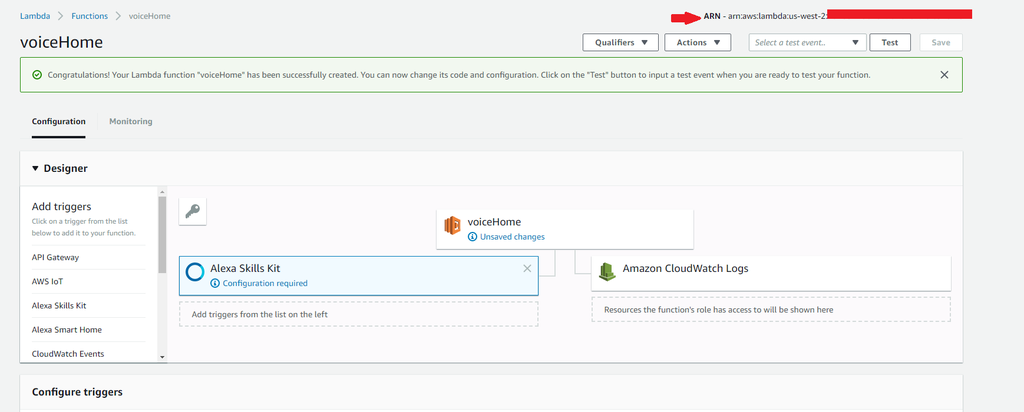The width and height of the screenshot is (1024, 412).
Task: Click the Configuration required info icon
Action: point(215,283)
